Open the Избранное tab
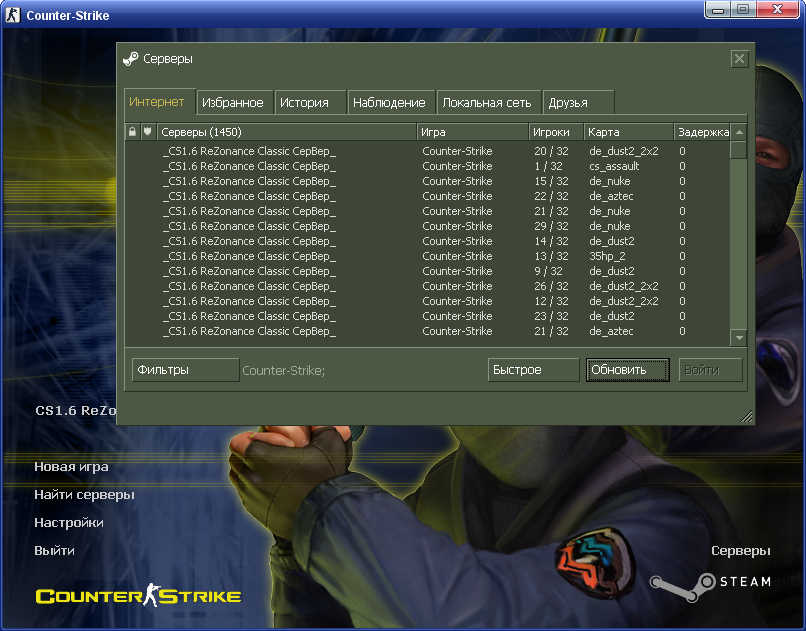Image resolution: width=806 pixels, height=631 pixels. click(x=235, y=103)
